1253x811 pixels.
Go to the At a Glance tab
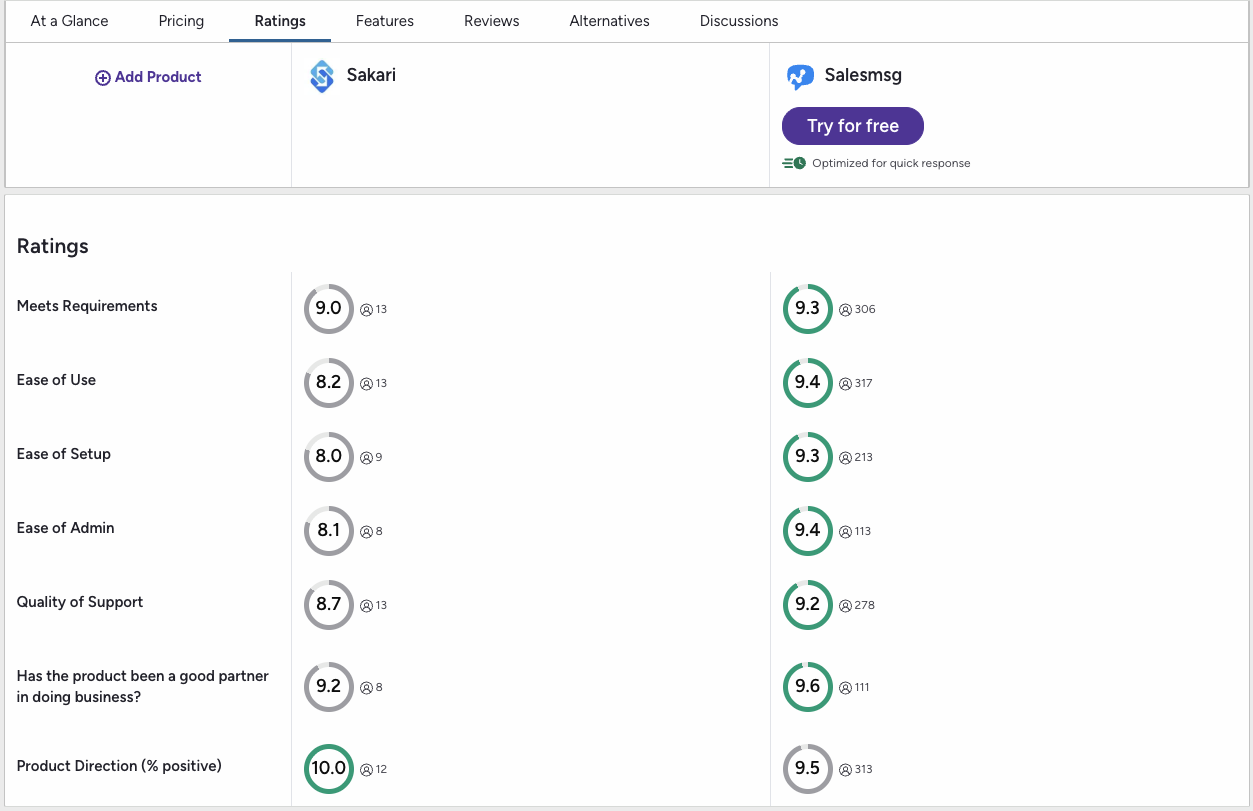click(x=69, y=20)
